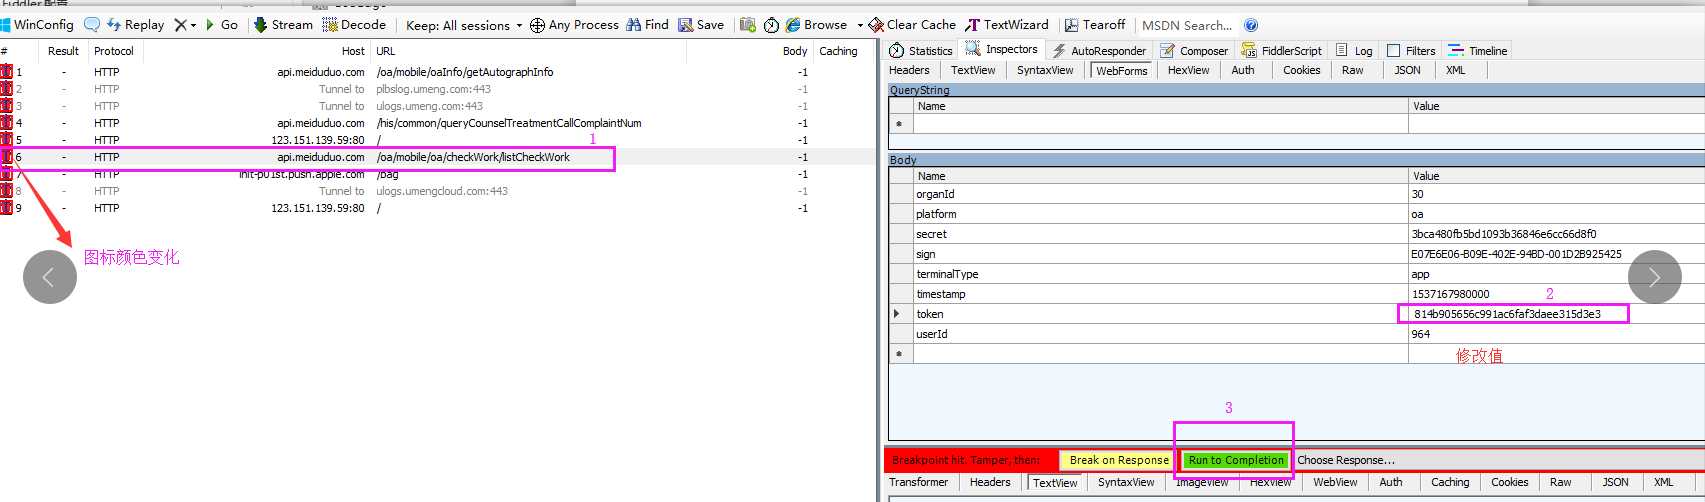Select session 1 getAutographInfo row
Viewport: 1705px width, 502px height.
pyautogui.click(x=437, y=72)
